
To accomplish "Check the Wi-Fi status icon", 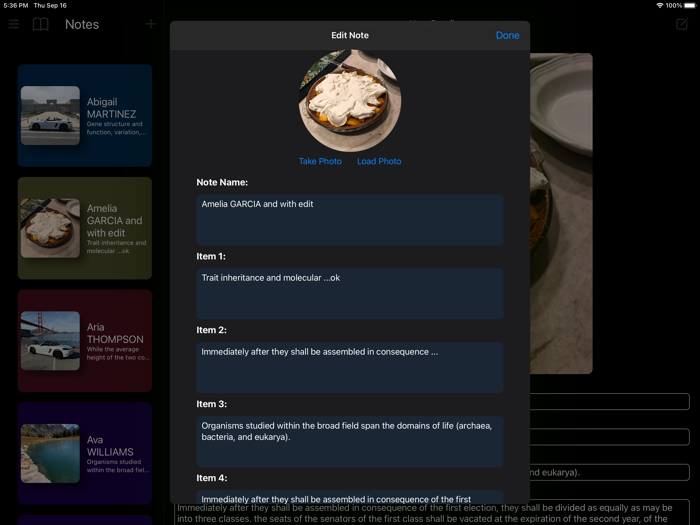I will tap(659, 5).
